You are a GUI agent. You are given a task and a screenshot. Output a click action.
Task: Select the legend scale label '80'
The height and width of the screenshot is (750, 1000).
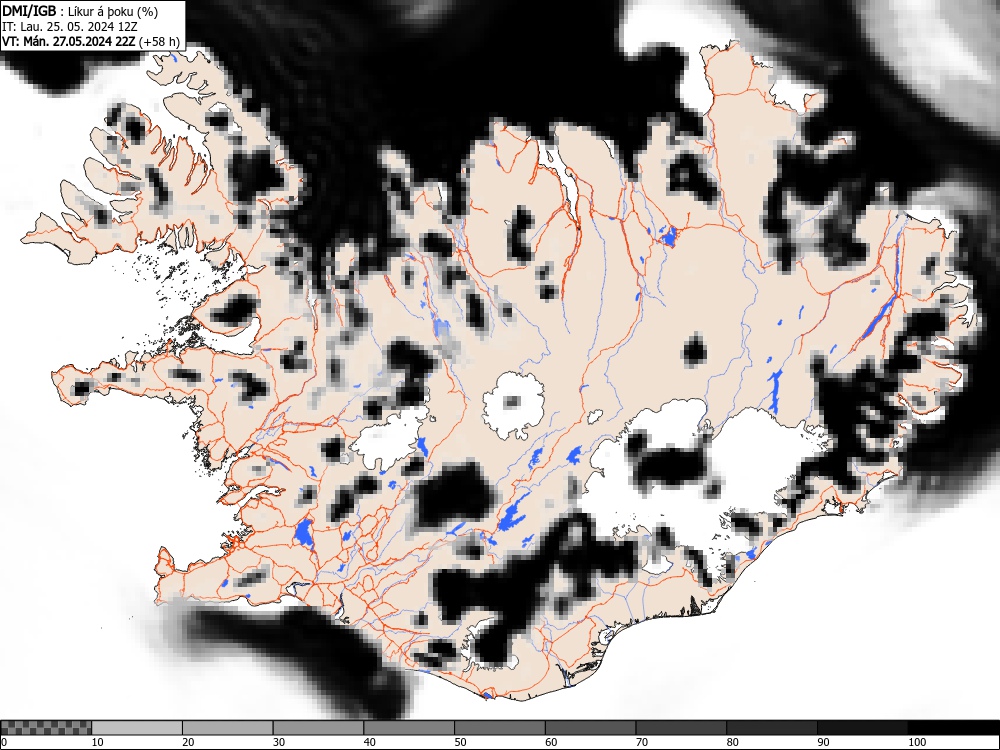tap(732, 742)
